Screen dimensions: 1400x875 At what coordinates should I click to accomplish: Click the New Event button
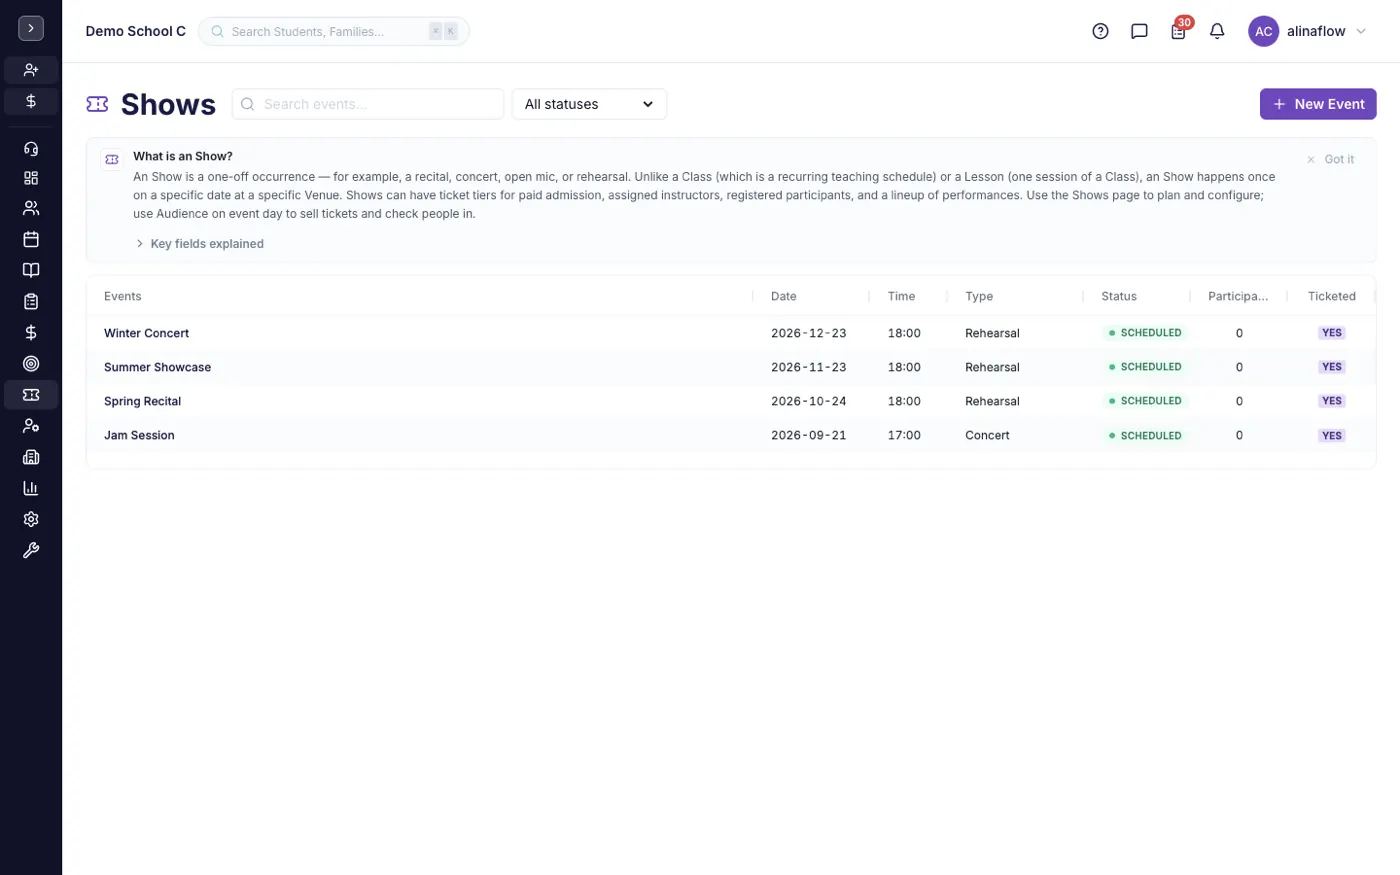tap(1318, 104)
